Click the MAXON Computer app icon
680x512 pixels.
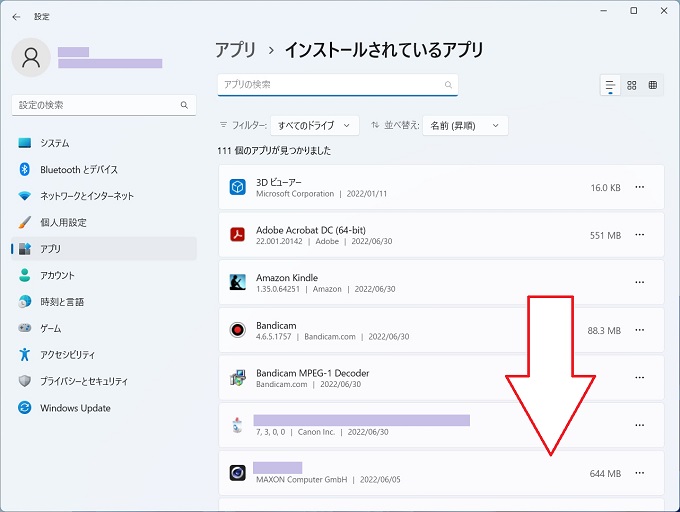pyautogui.click(x=238, y=473)
